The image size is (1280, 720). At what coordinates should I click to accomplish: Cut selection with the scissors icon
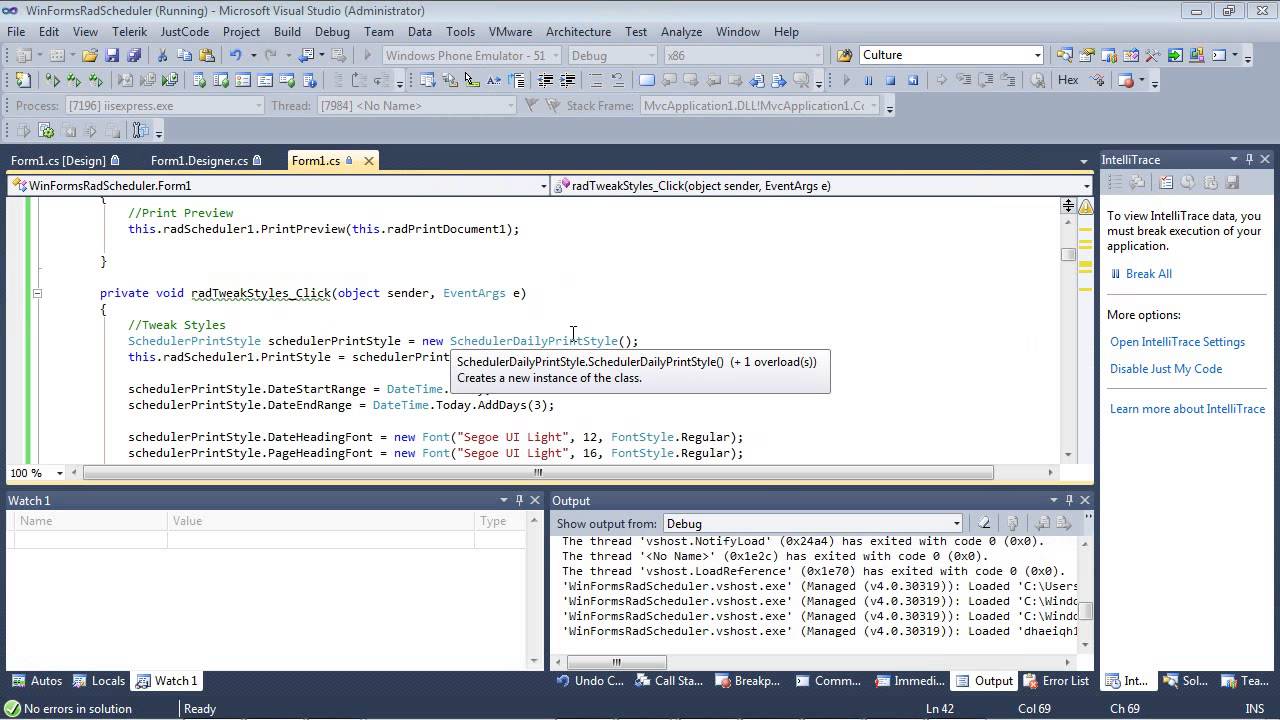(x=163, y=56)
